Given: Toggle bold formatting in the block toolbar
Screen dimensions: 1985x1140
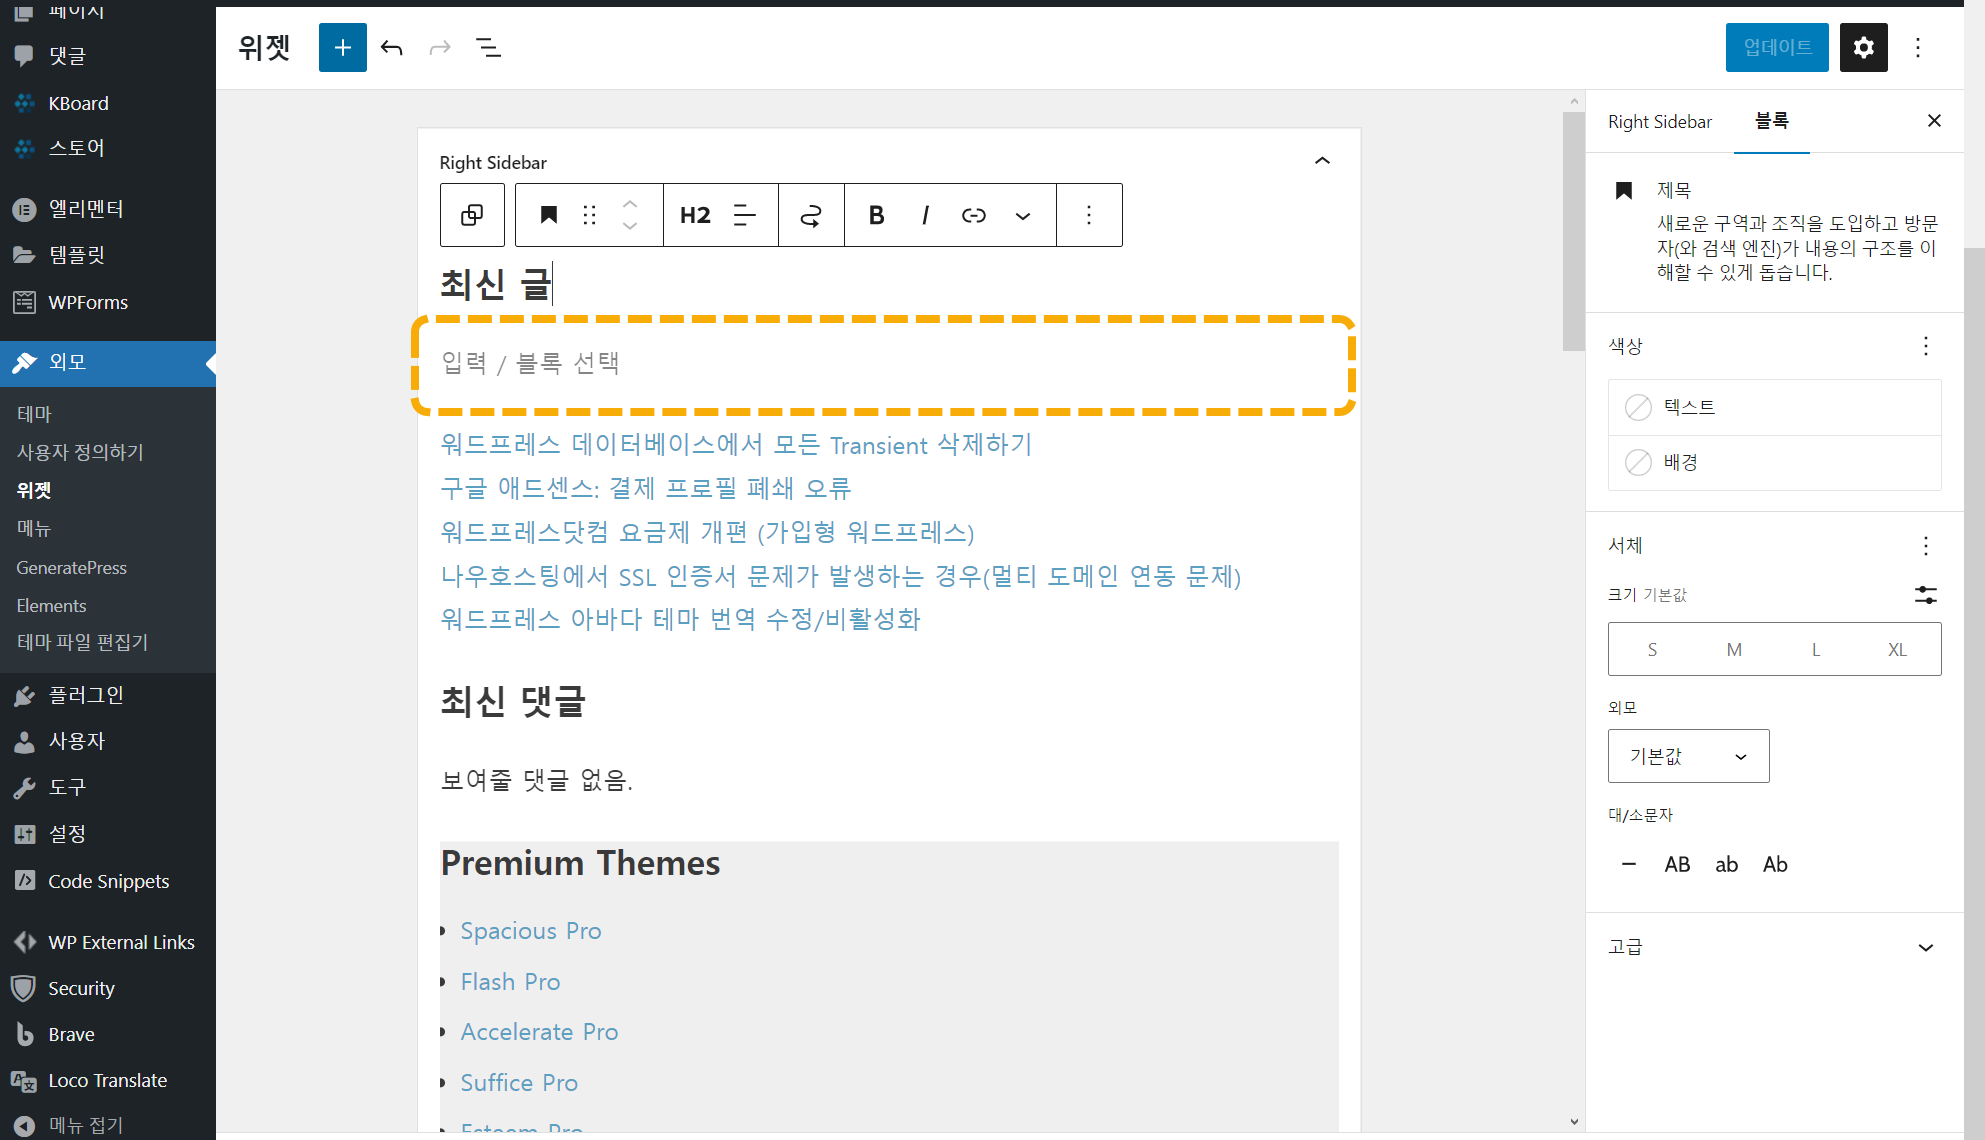Looking at the screenshot, I should [x=875, y=214].
